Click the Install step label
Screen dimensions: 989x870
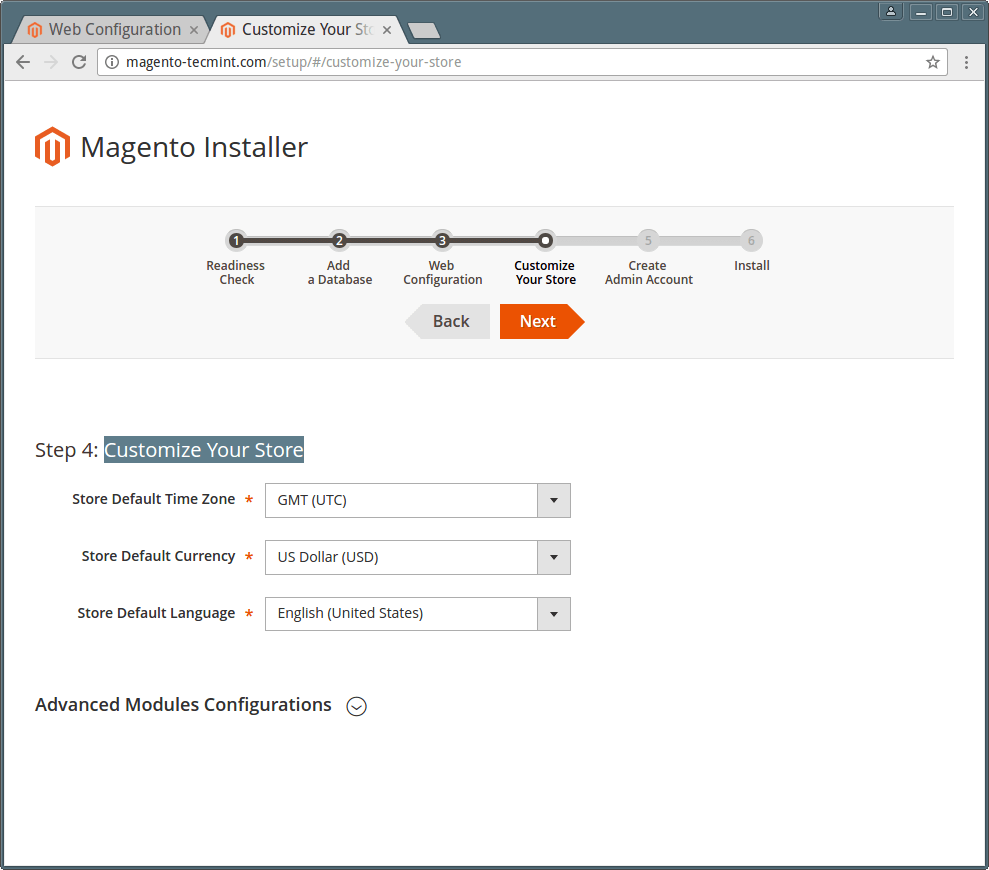click(751, 266)
